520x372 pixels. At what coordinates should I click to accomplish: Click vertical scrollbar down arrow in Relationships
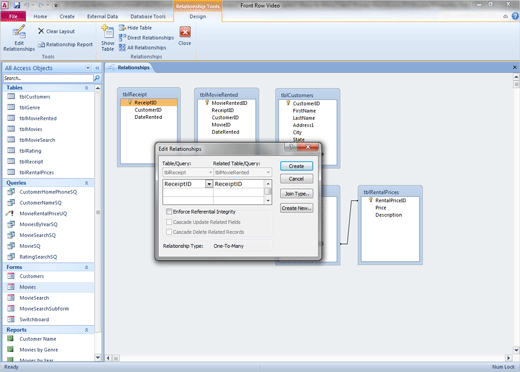pos(516,350)
